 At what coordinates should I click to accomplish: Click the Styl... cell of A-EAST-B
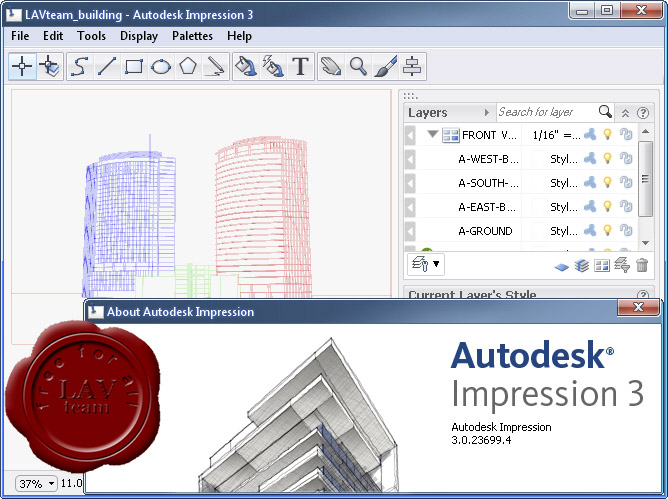(x=564, y=207)
